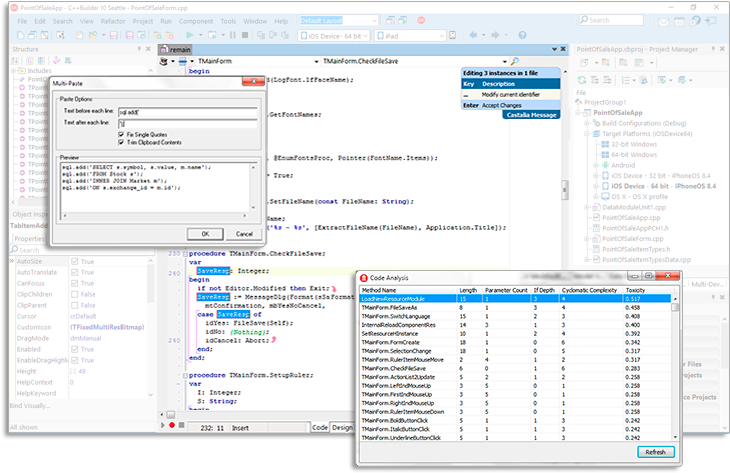Toggle the AutoTranslate True checkbox
The height and width of the screenshot is (473, 730).
coord(74,272)
